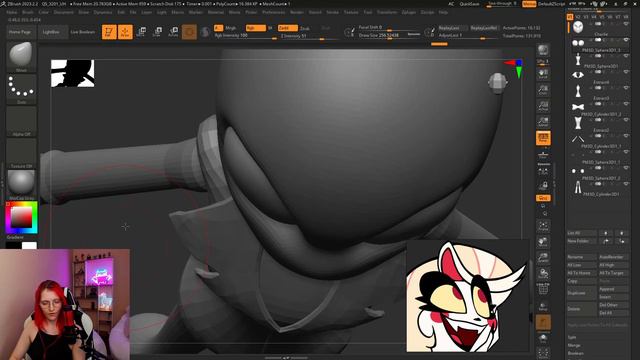Switch to the Rotate transform icon
640x360 pixels.
tap(173, 32)
